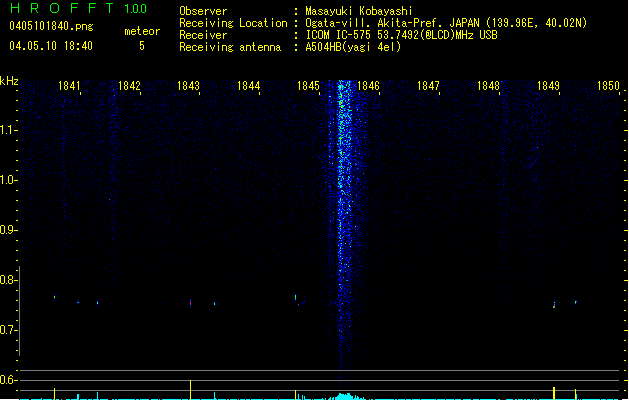Click the 1842 time axis label
629x400 pixels.
point(129,86)
